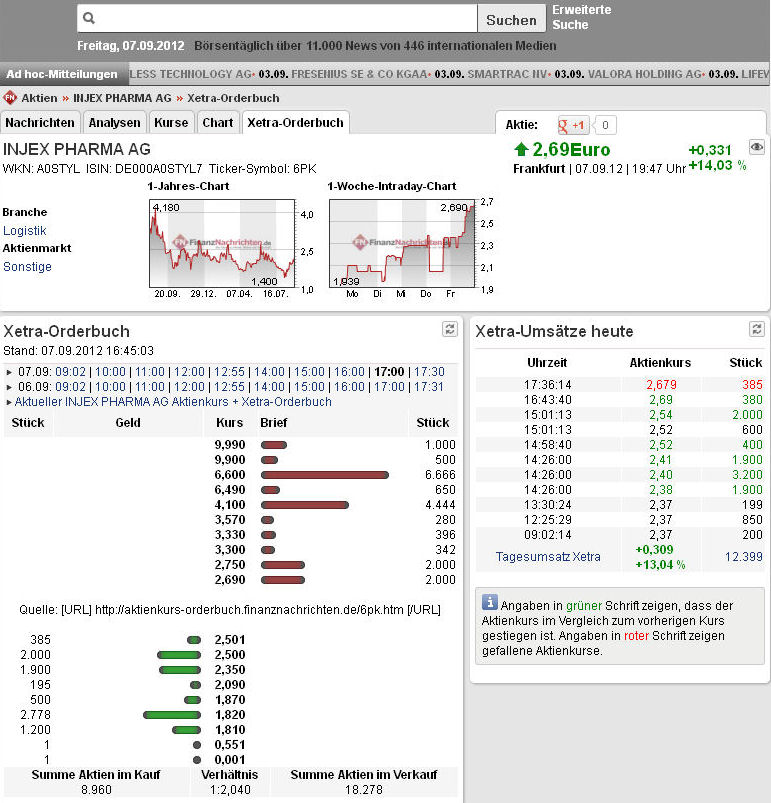Click the red bar for Brief 4,100
This screenshot has height=803, width=771.
pos(305,505)
